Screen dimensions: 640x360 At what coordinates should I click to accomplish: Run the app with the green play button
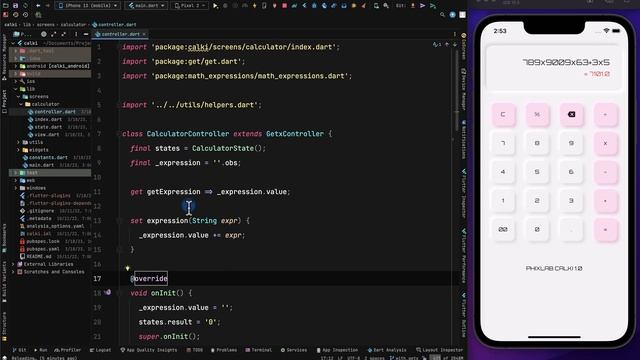click(215, 6)
